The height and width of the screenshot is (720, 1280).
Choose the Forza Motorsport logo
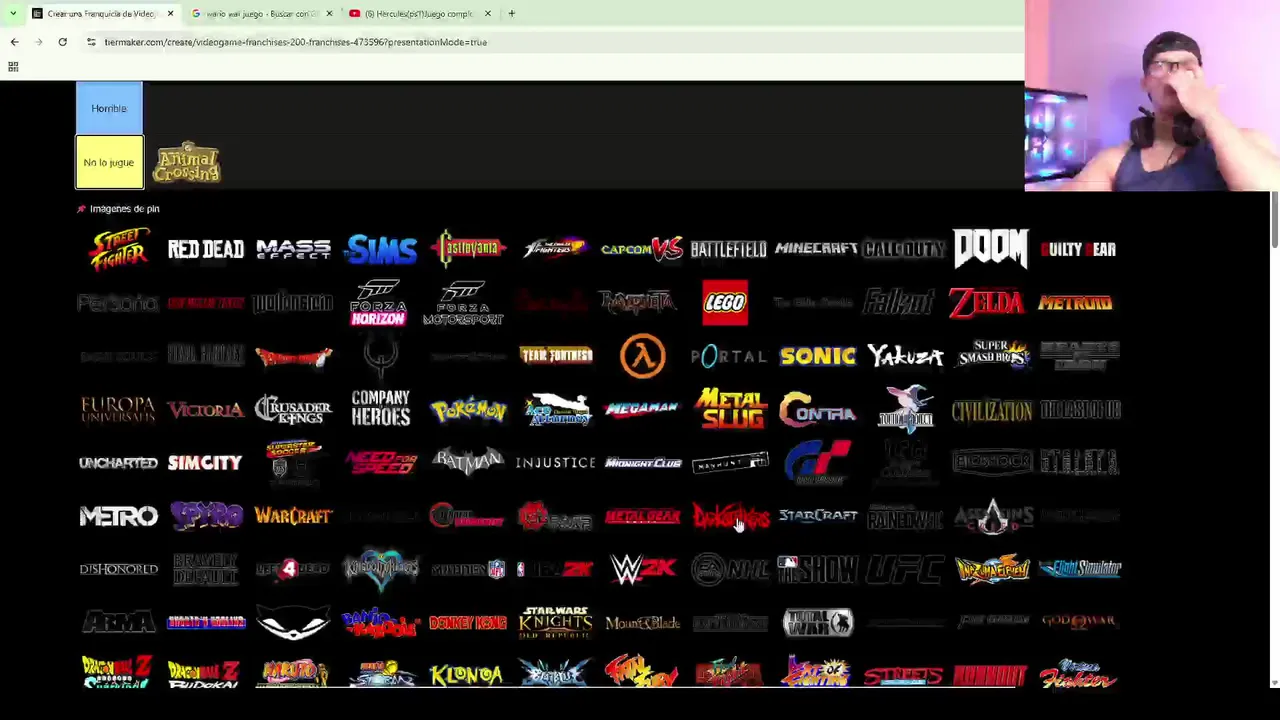click(x=463, y=303)
